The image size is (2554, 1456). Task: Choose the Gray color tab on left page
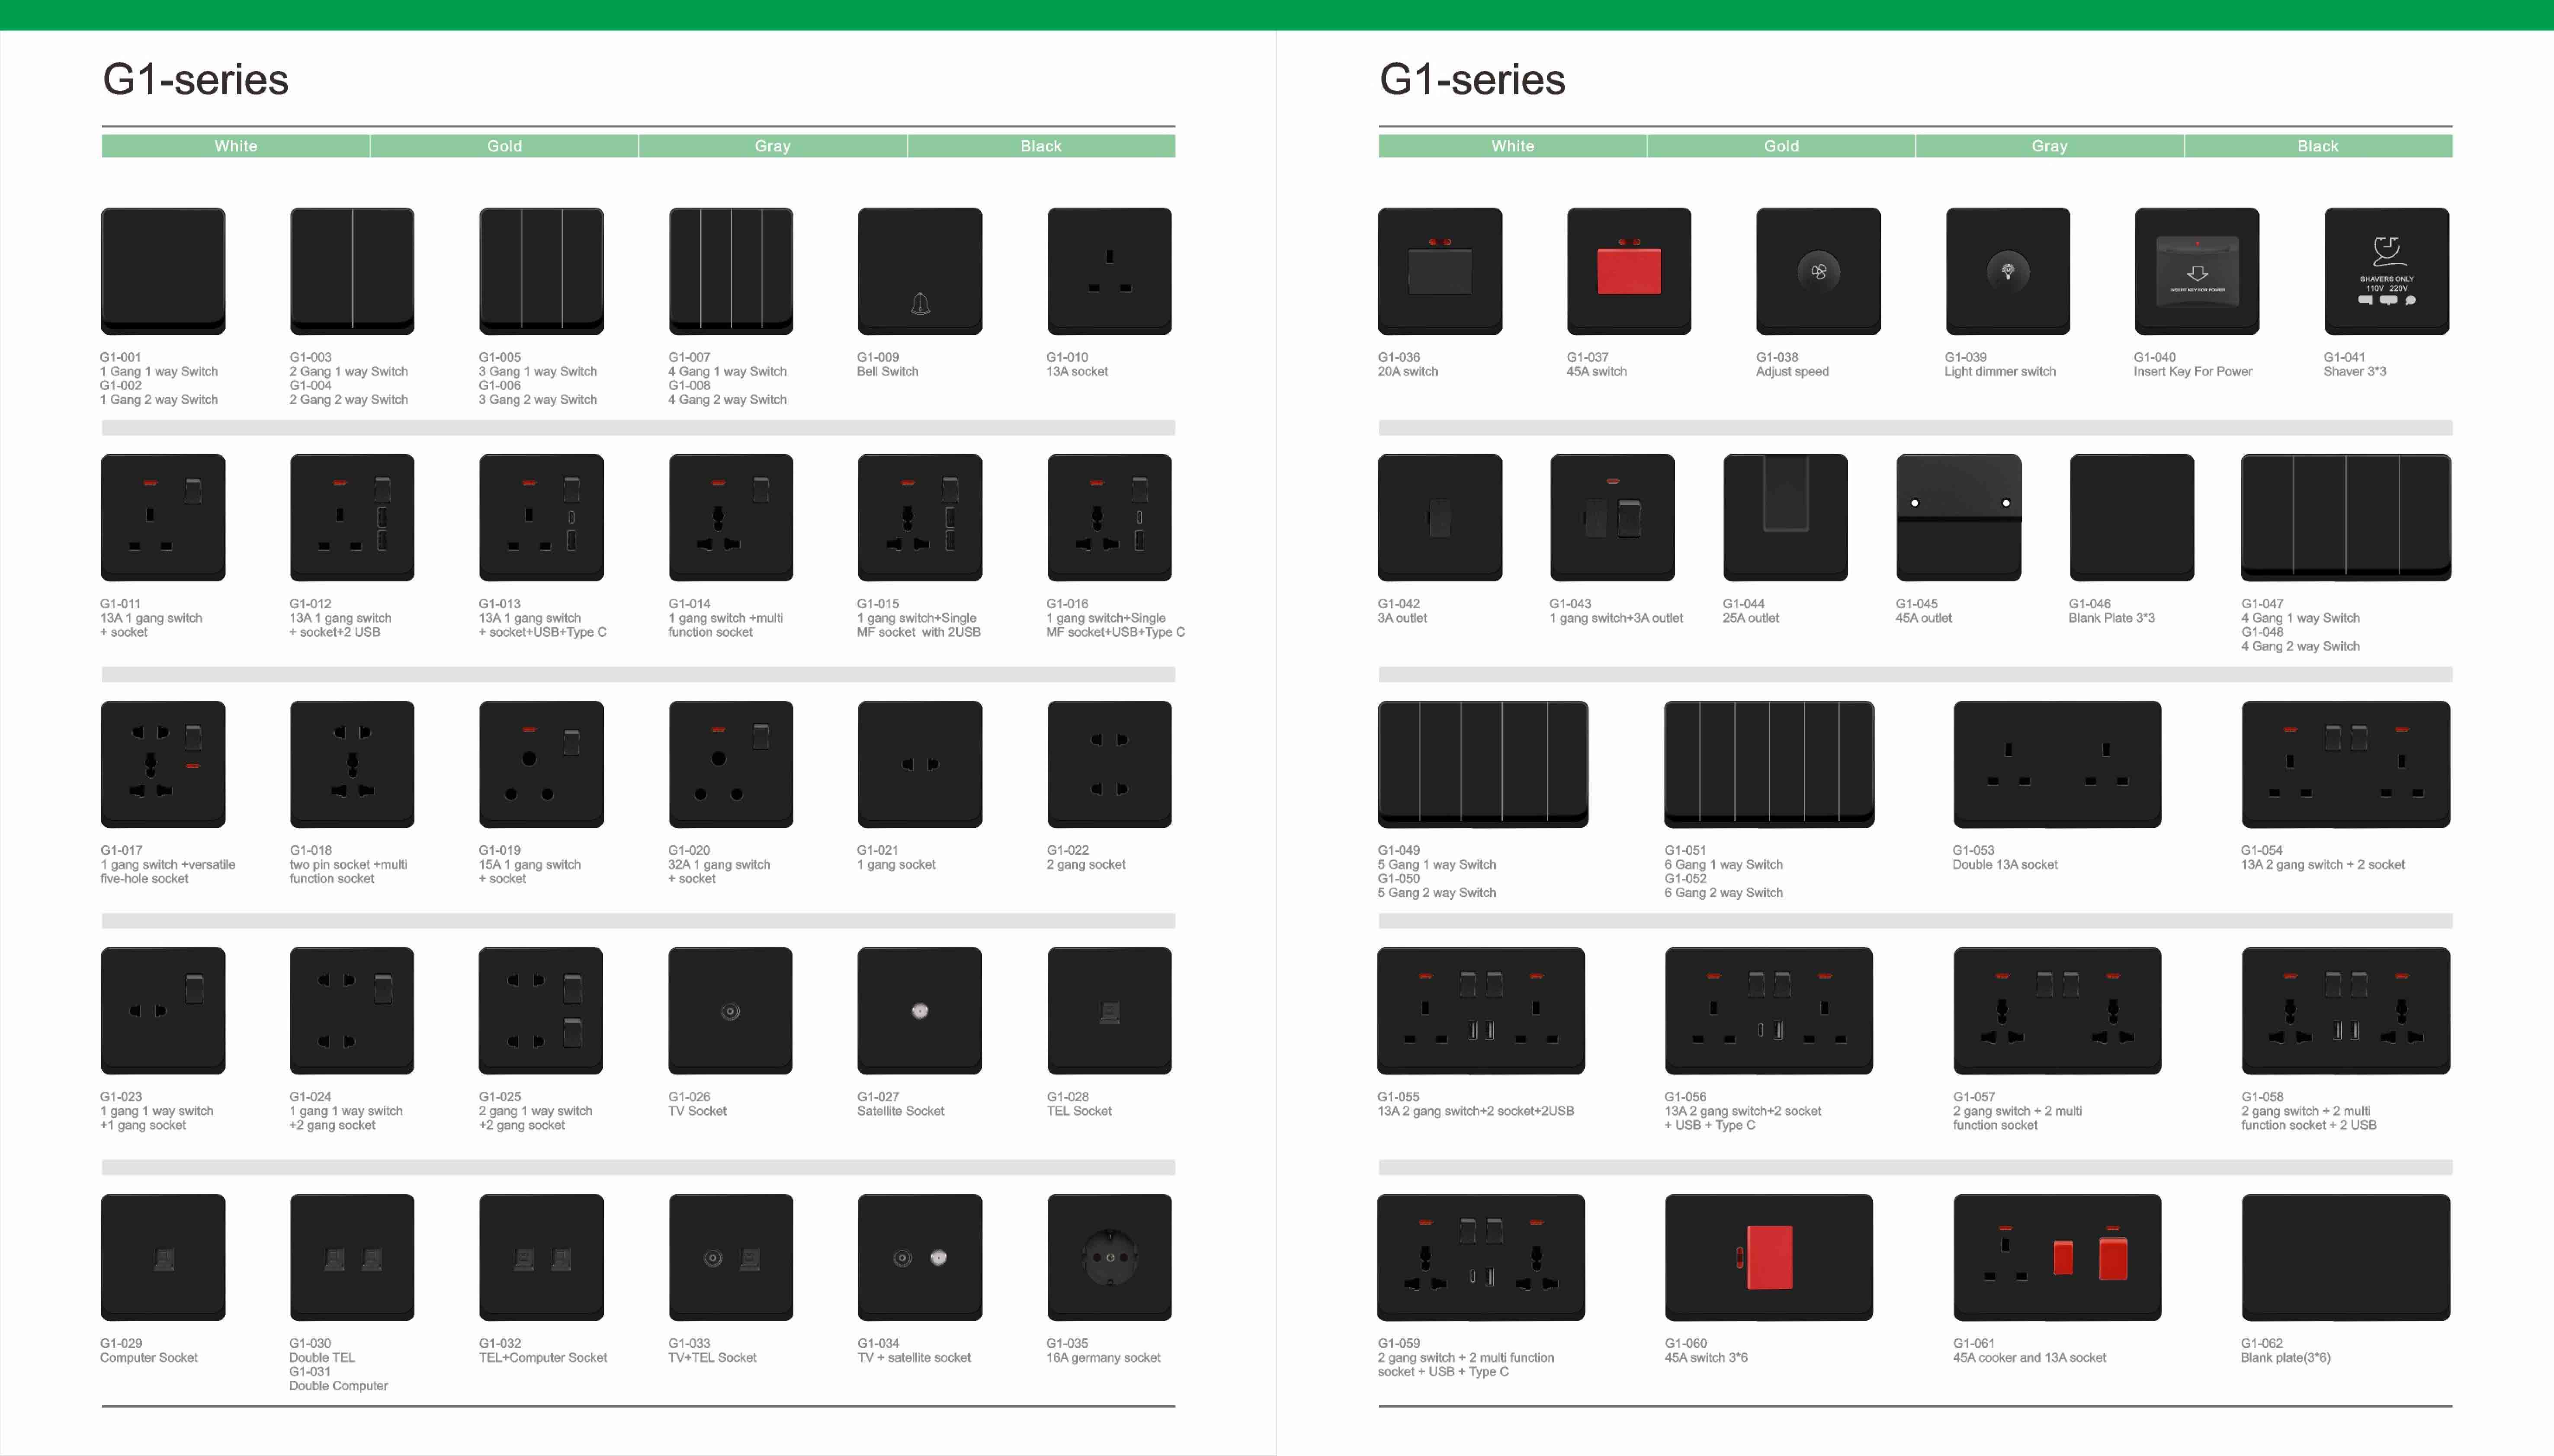click(772, 146)
